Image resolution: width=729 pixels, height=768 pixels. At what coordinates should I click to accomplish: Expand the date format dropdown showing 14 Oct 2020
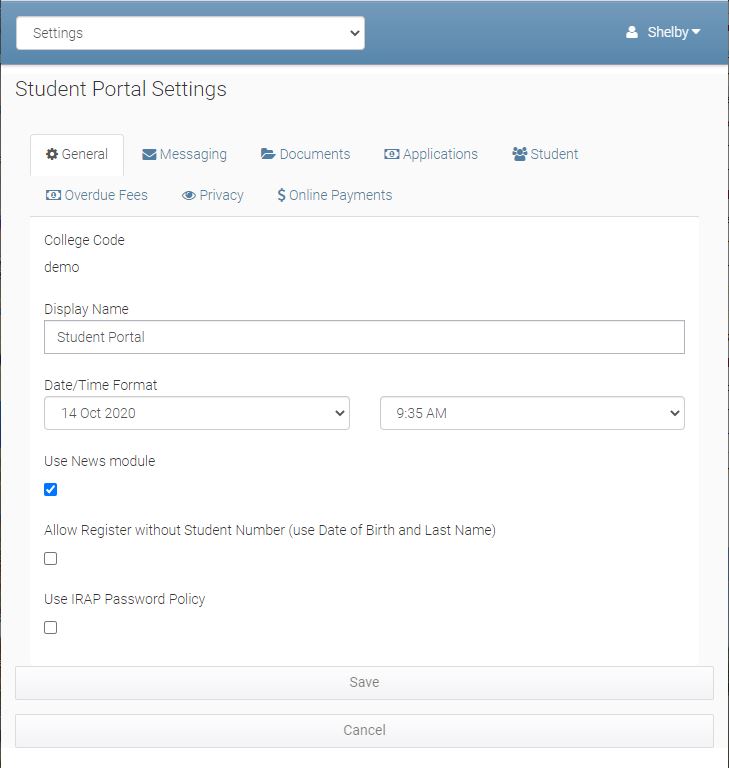coord(197,413)
